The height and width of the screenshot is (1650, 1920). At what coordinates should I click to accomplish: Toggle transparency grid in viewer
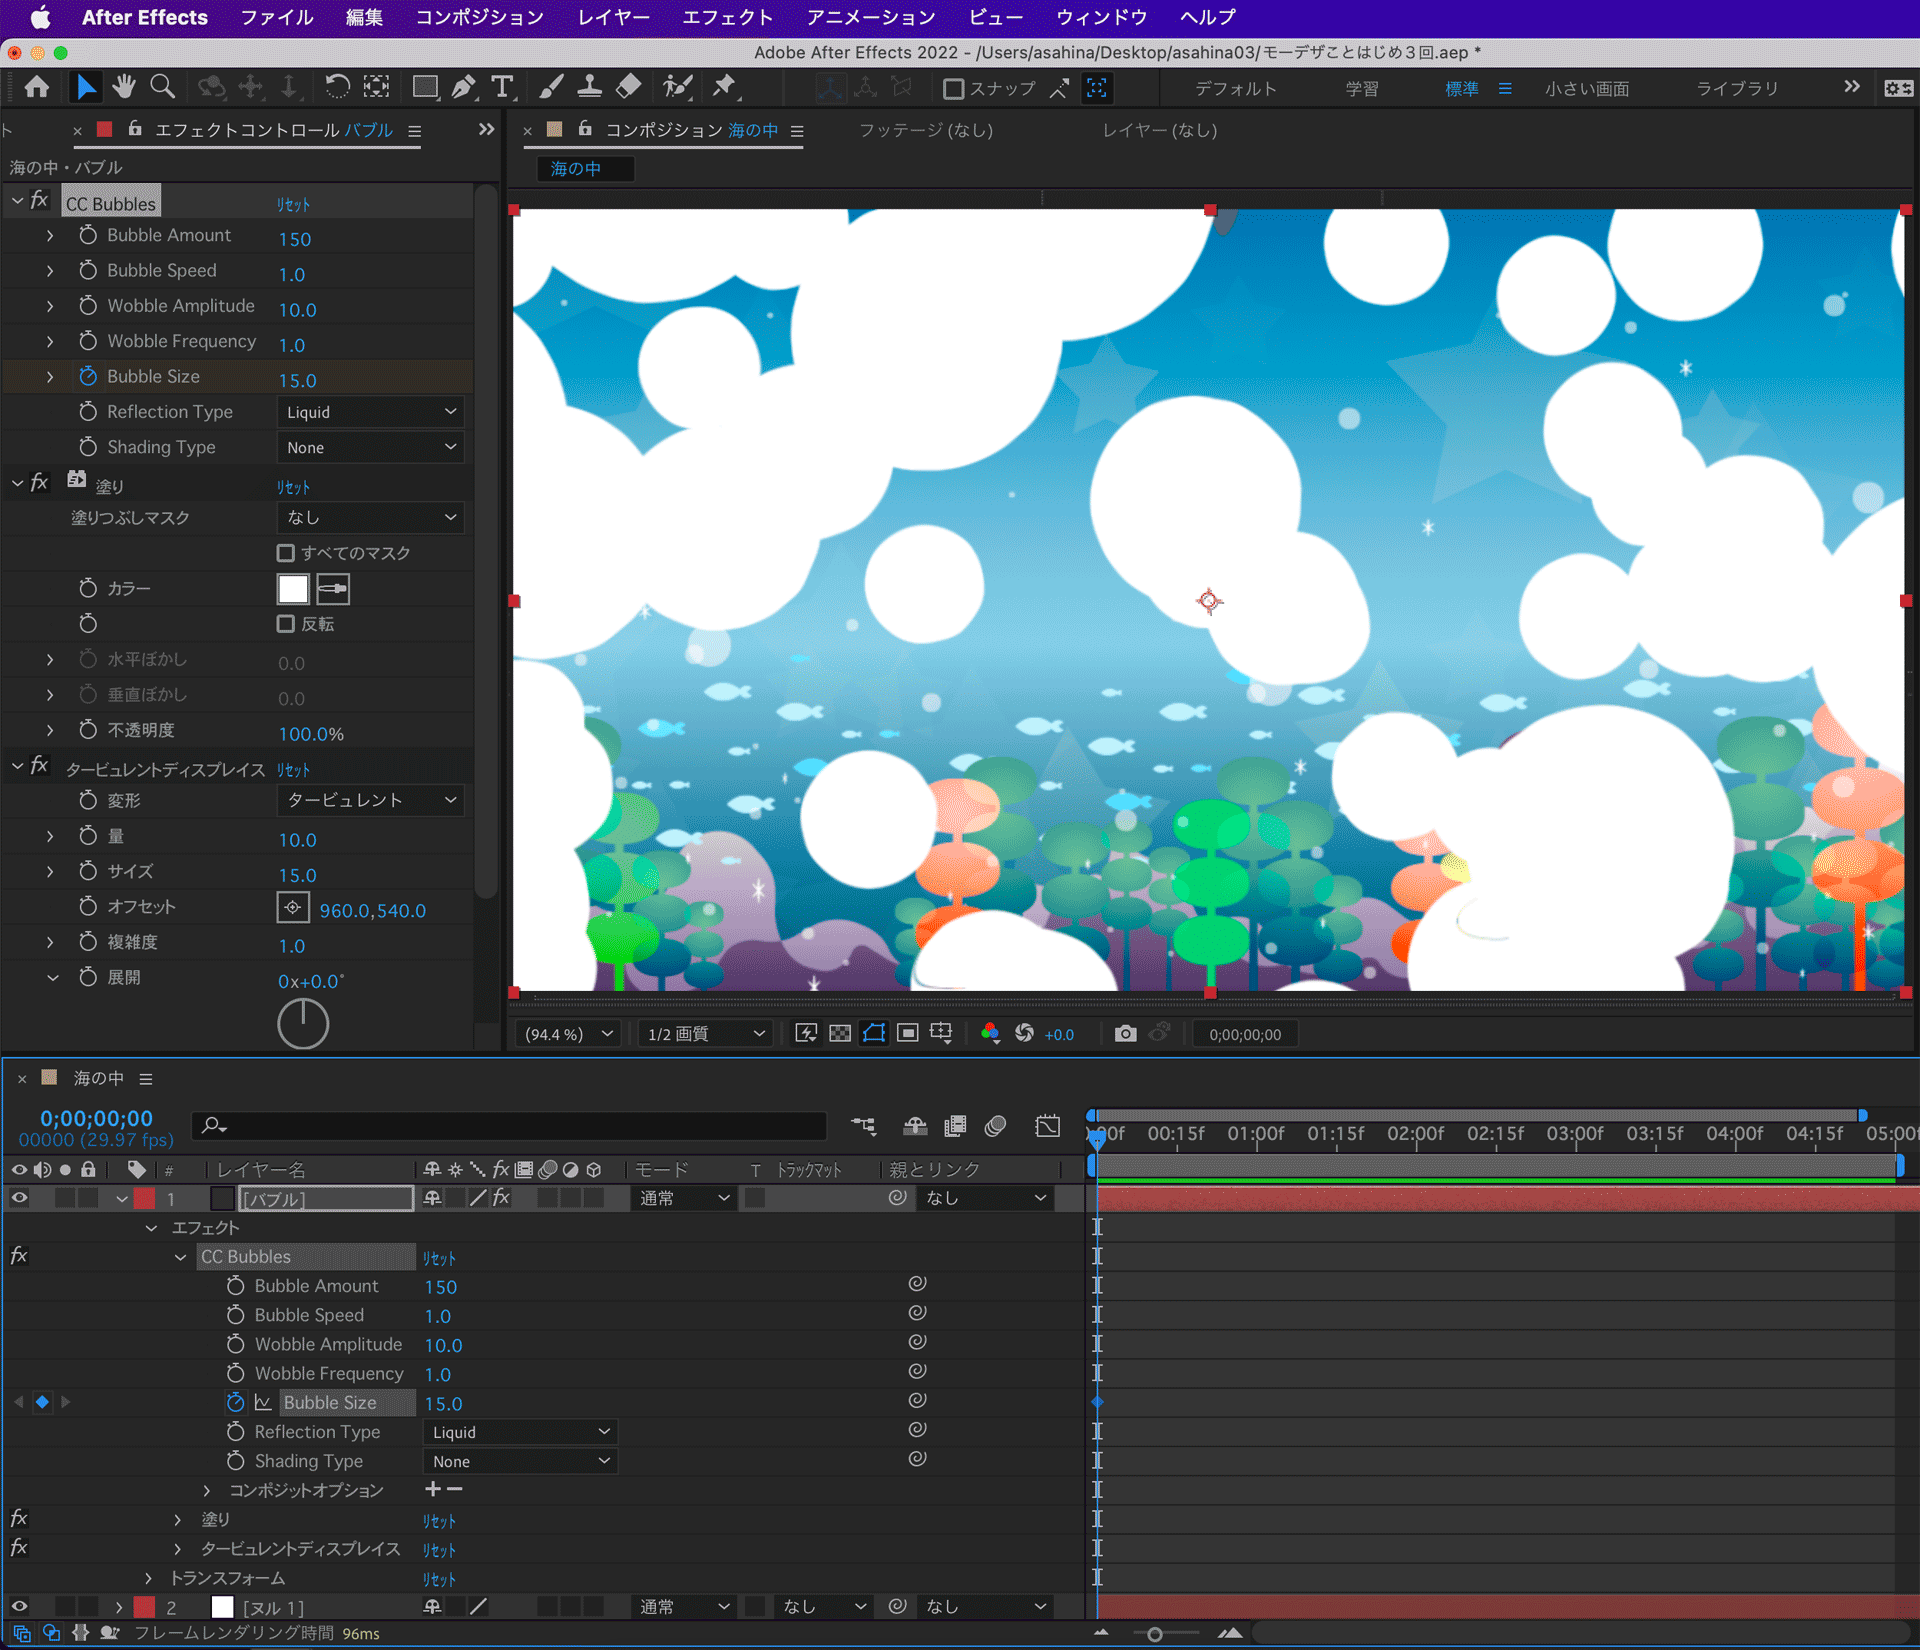tap(840, 1034)
